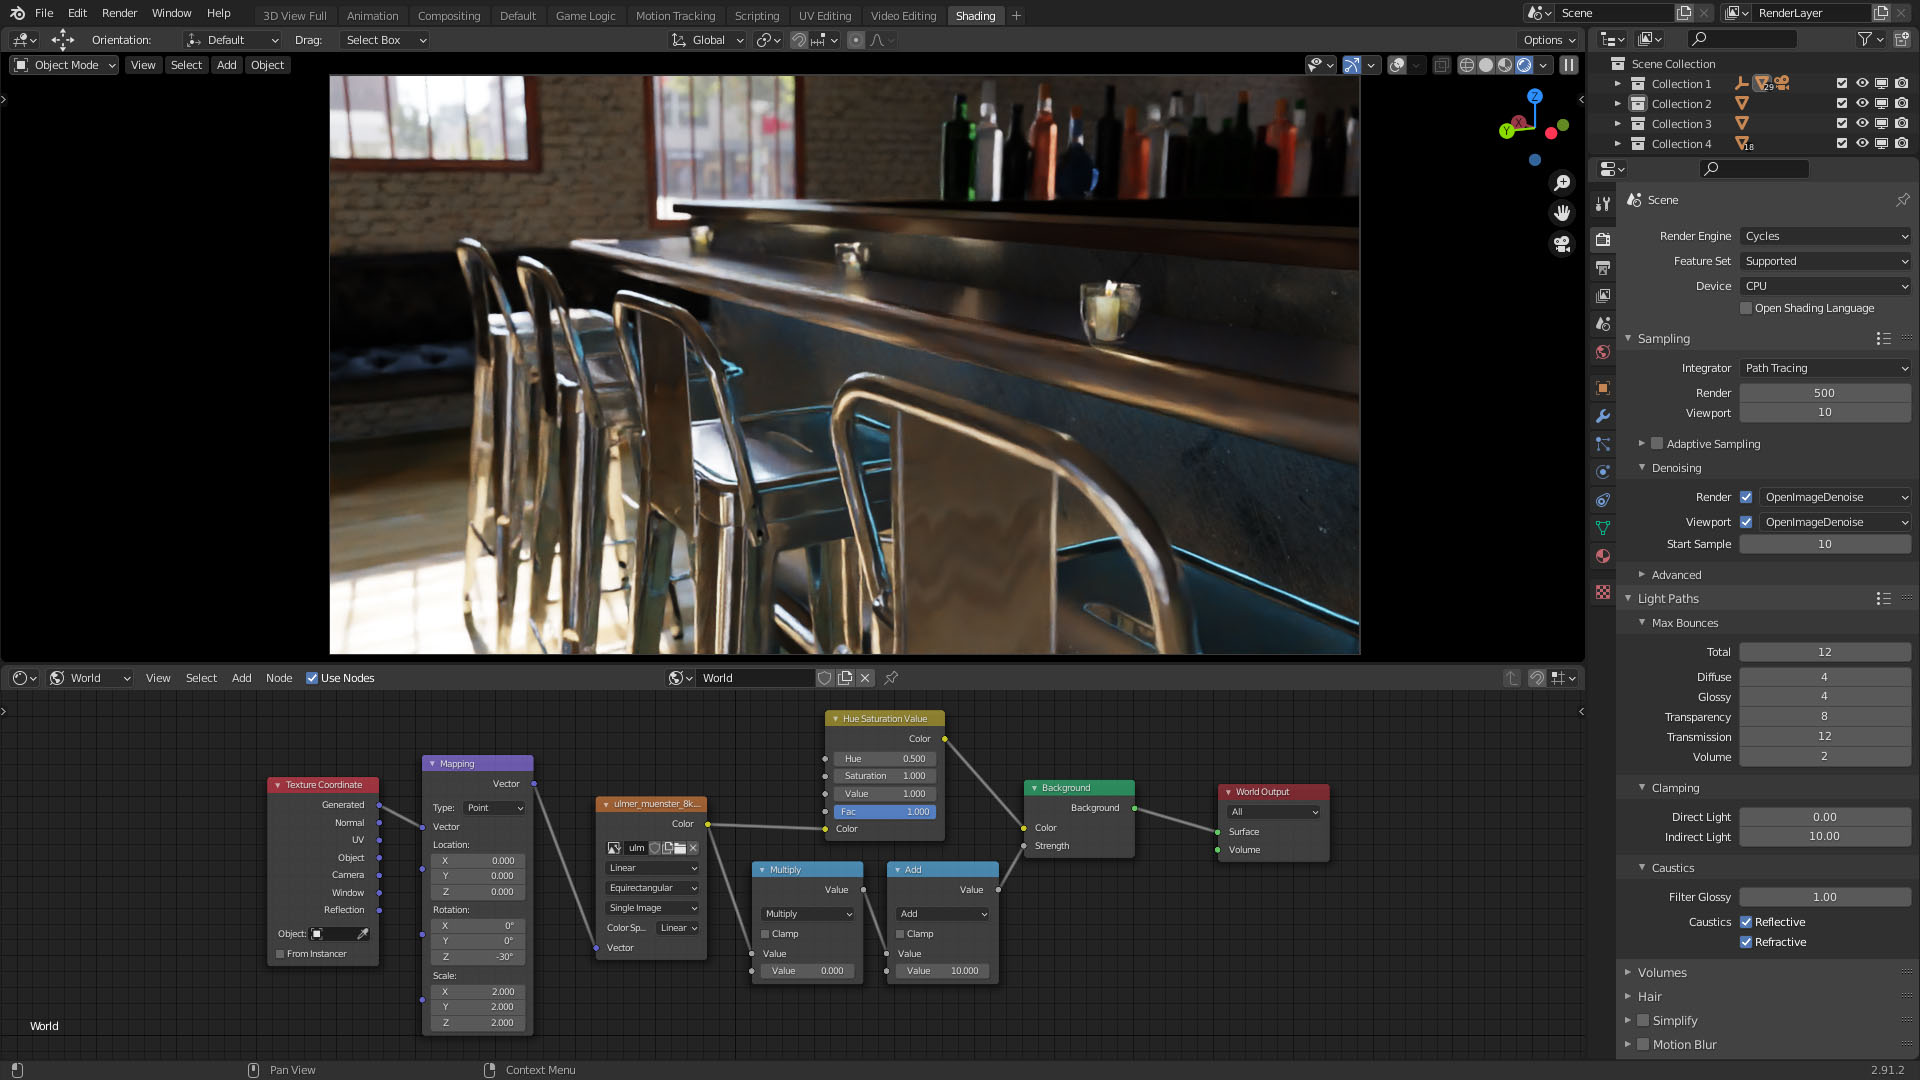The width and height of the screenshot is (1920, 1080).
Task: Click the camera view icon in viewport
Action: pyautogui.click(x=1562, y=243)
